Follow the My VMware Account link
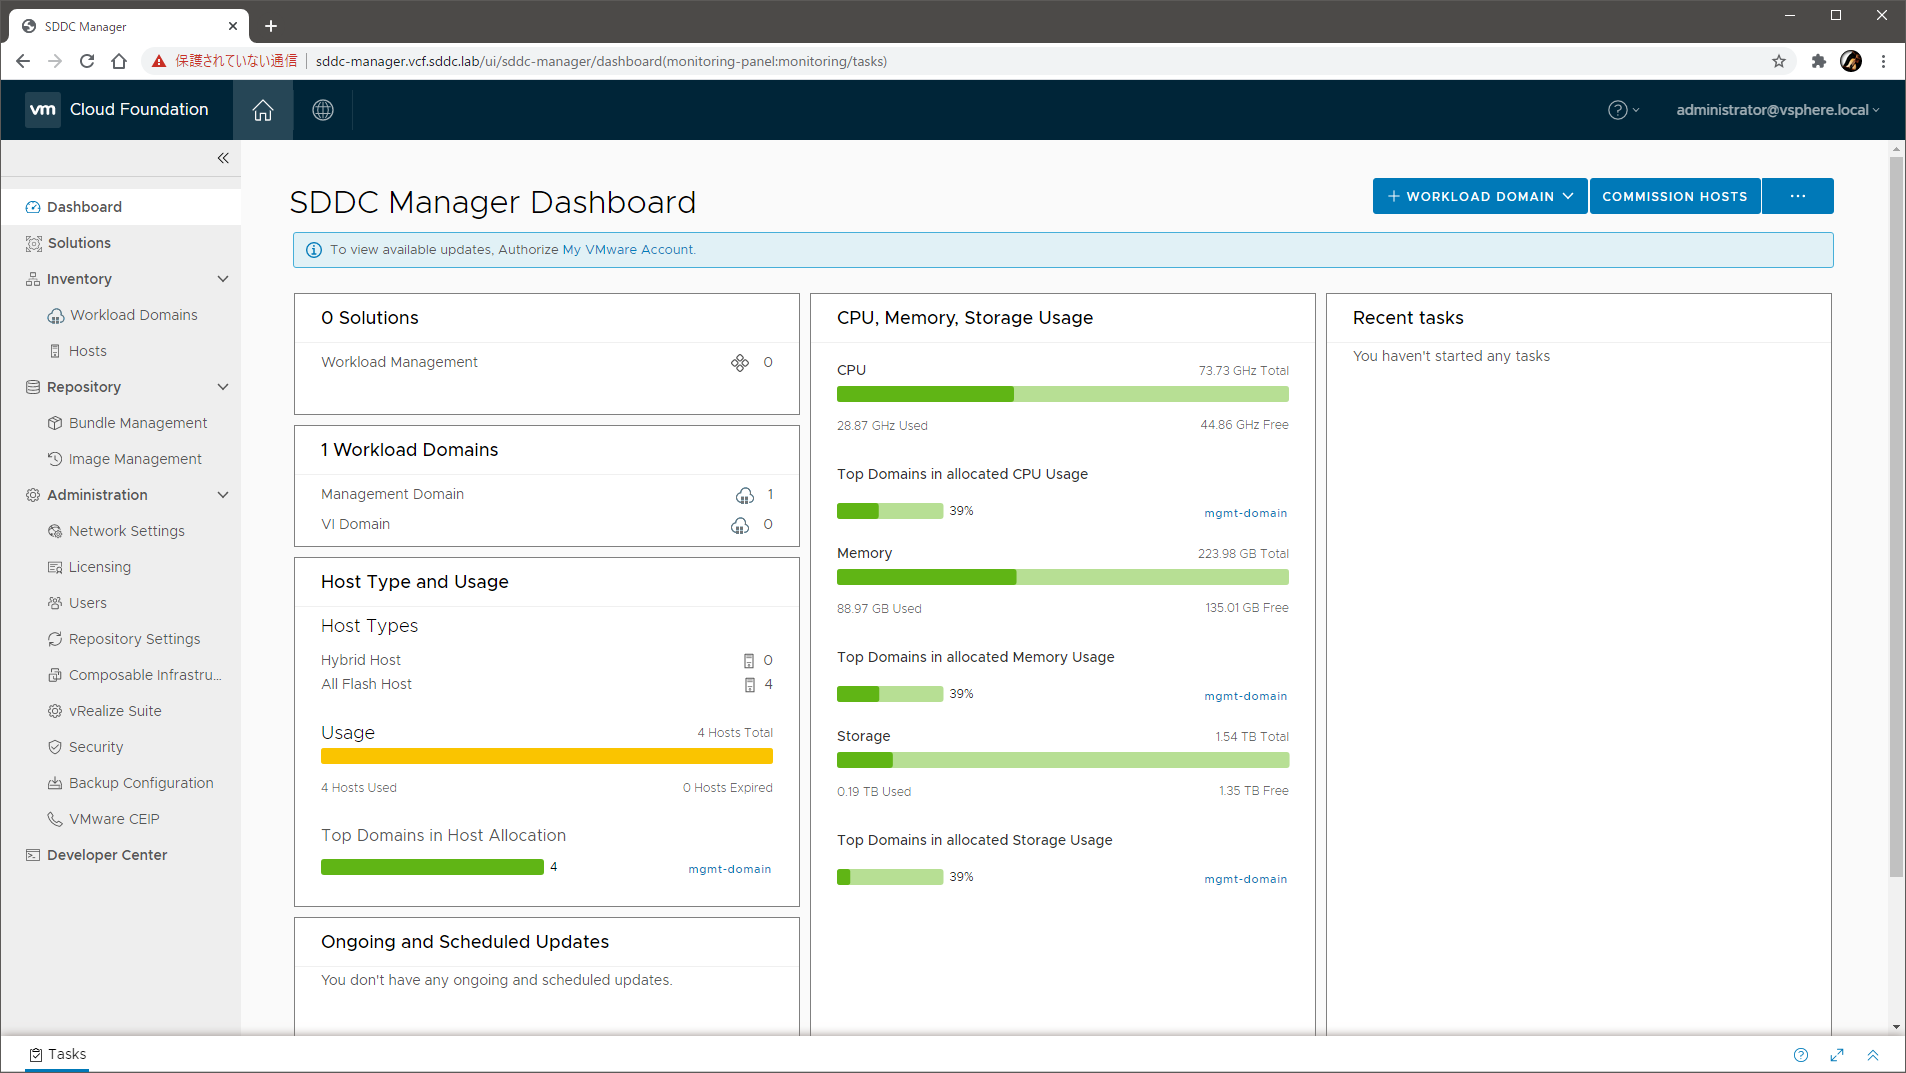Screen dimensions: 1906x1073 627,249
